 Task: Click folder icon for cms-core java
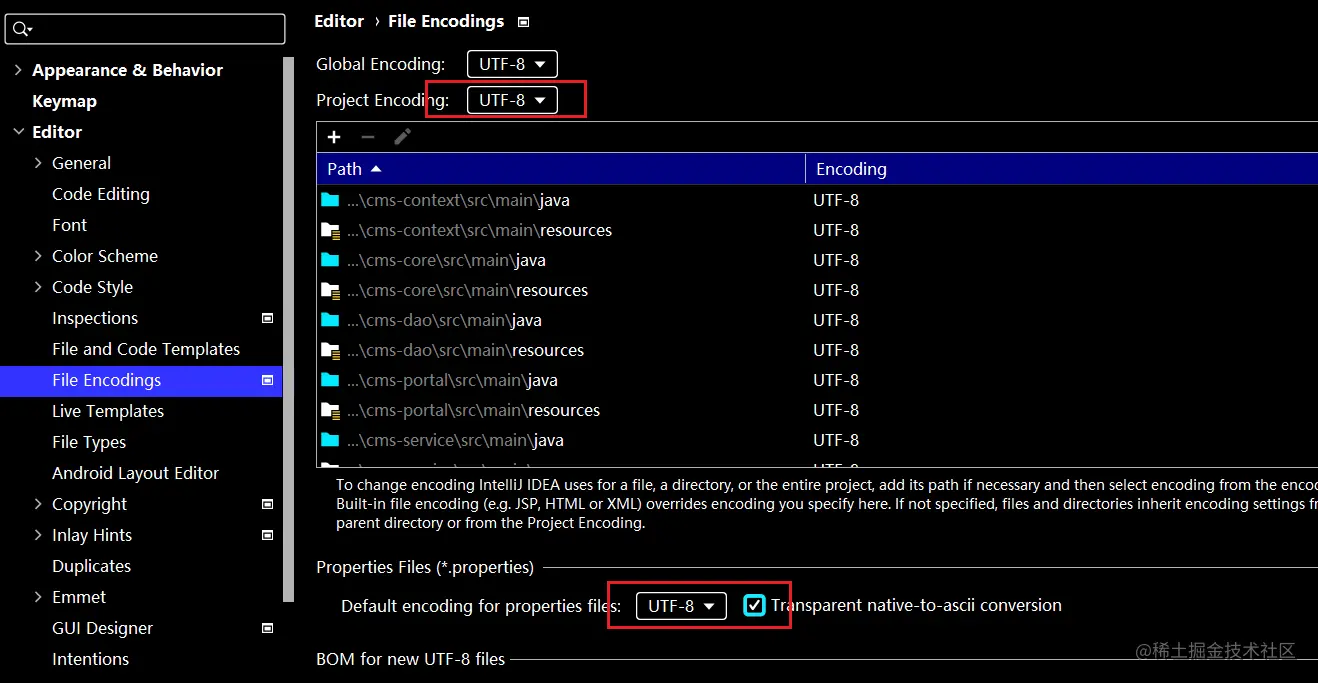point(330,260)
